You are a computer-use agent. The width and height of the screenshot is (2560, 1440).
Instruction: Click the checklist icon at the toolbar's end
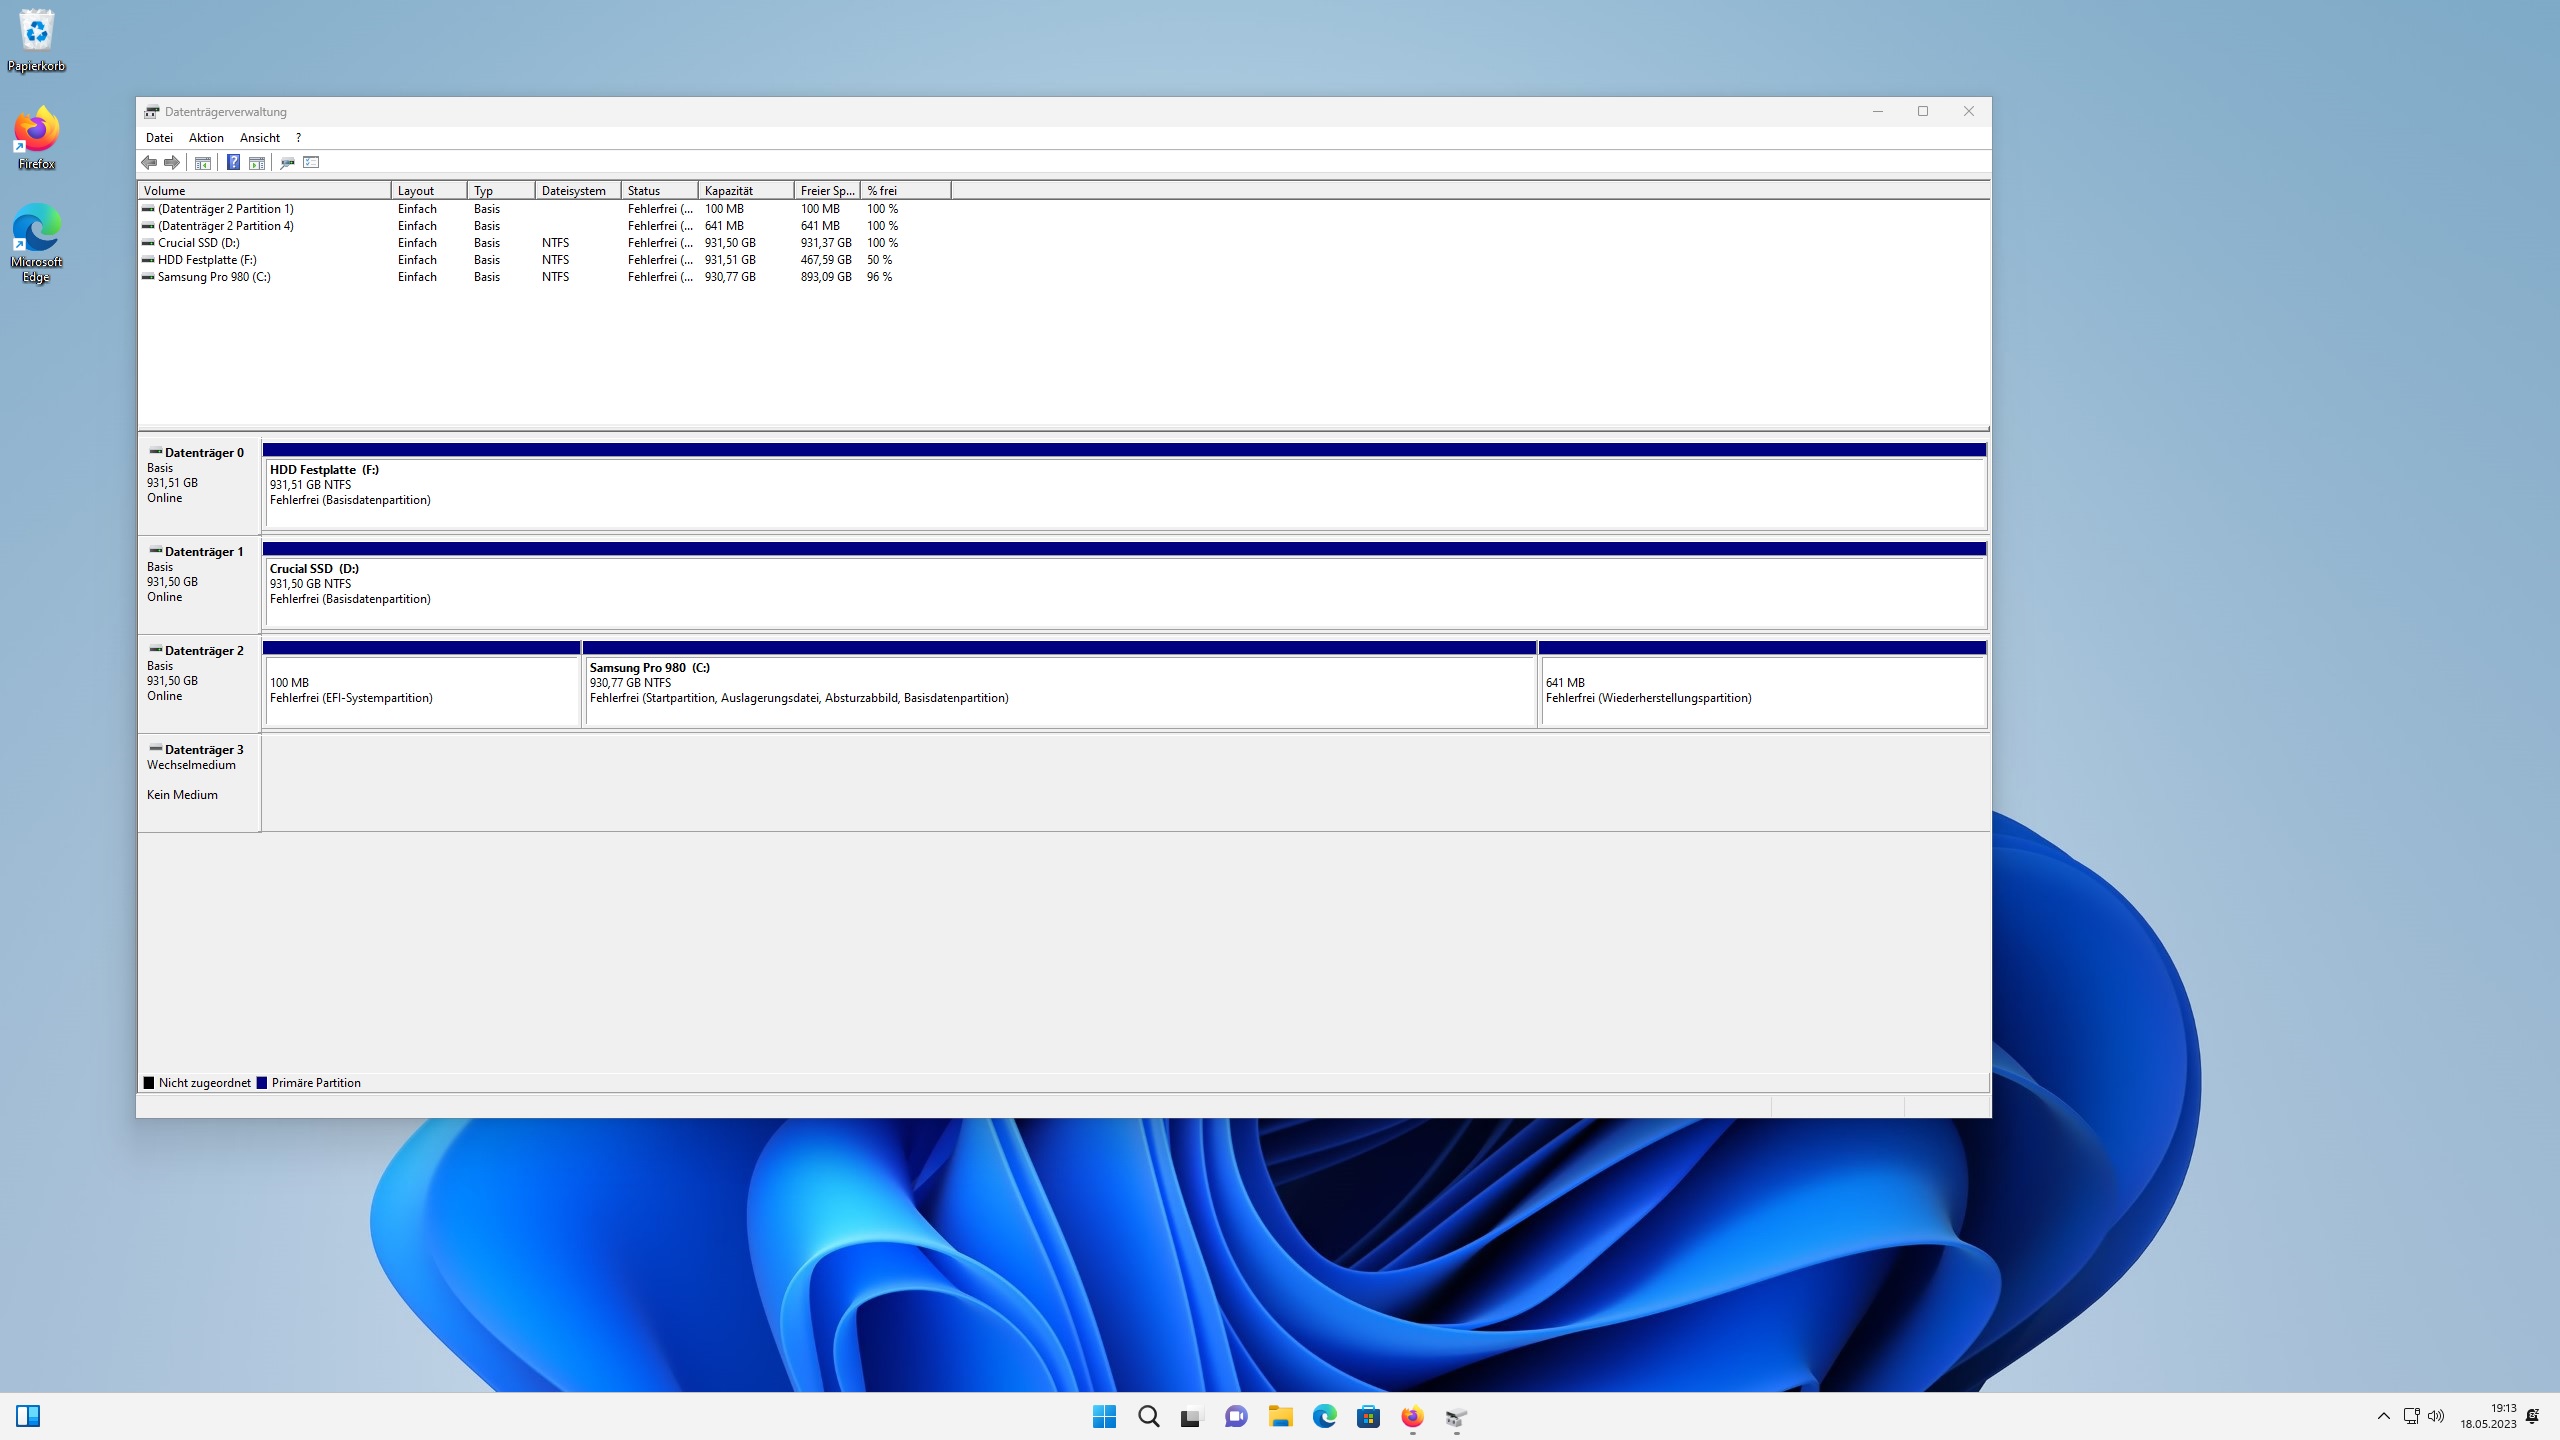(311, 162)
